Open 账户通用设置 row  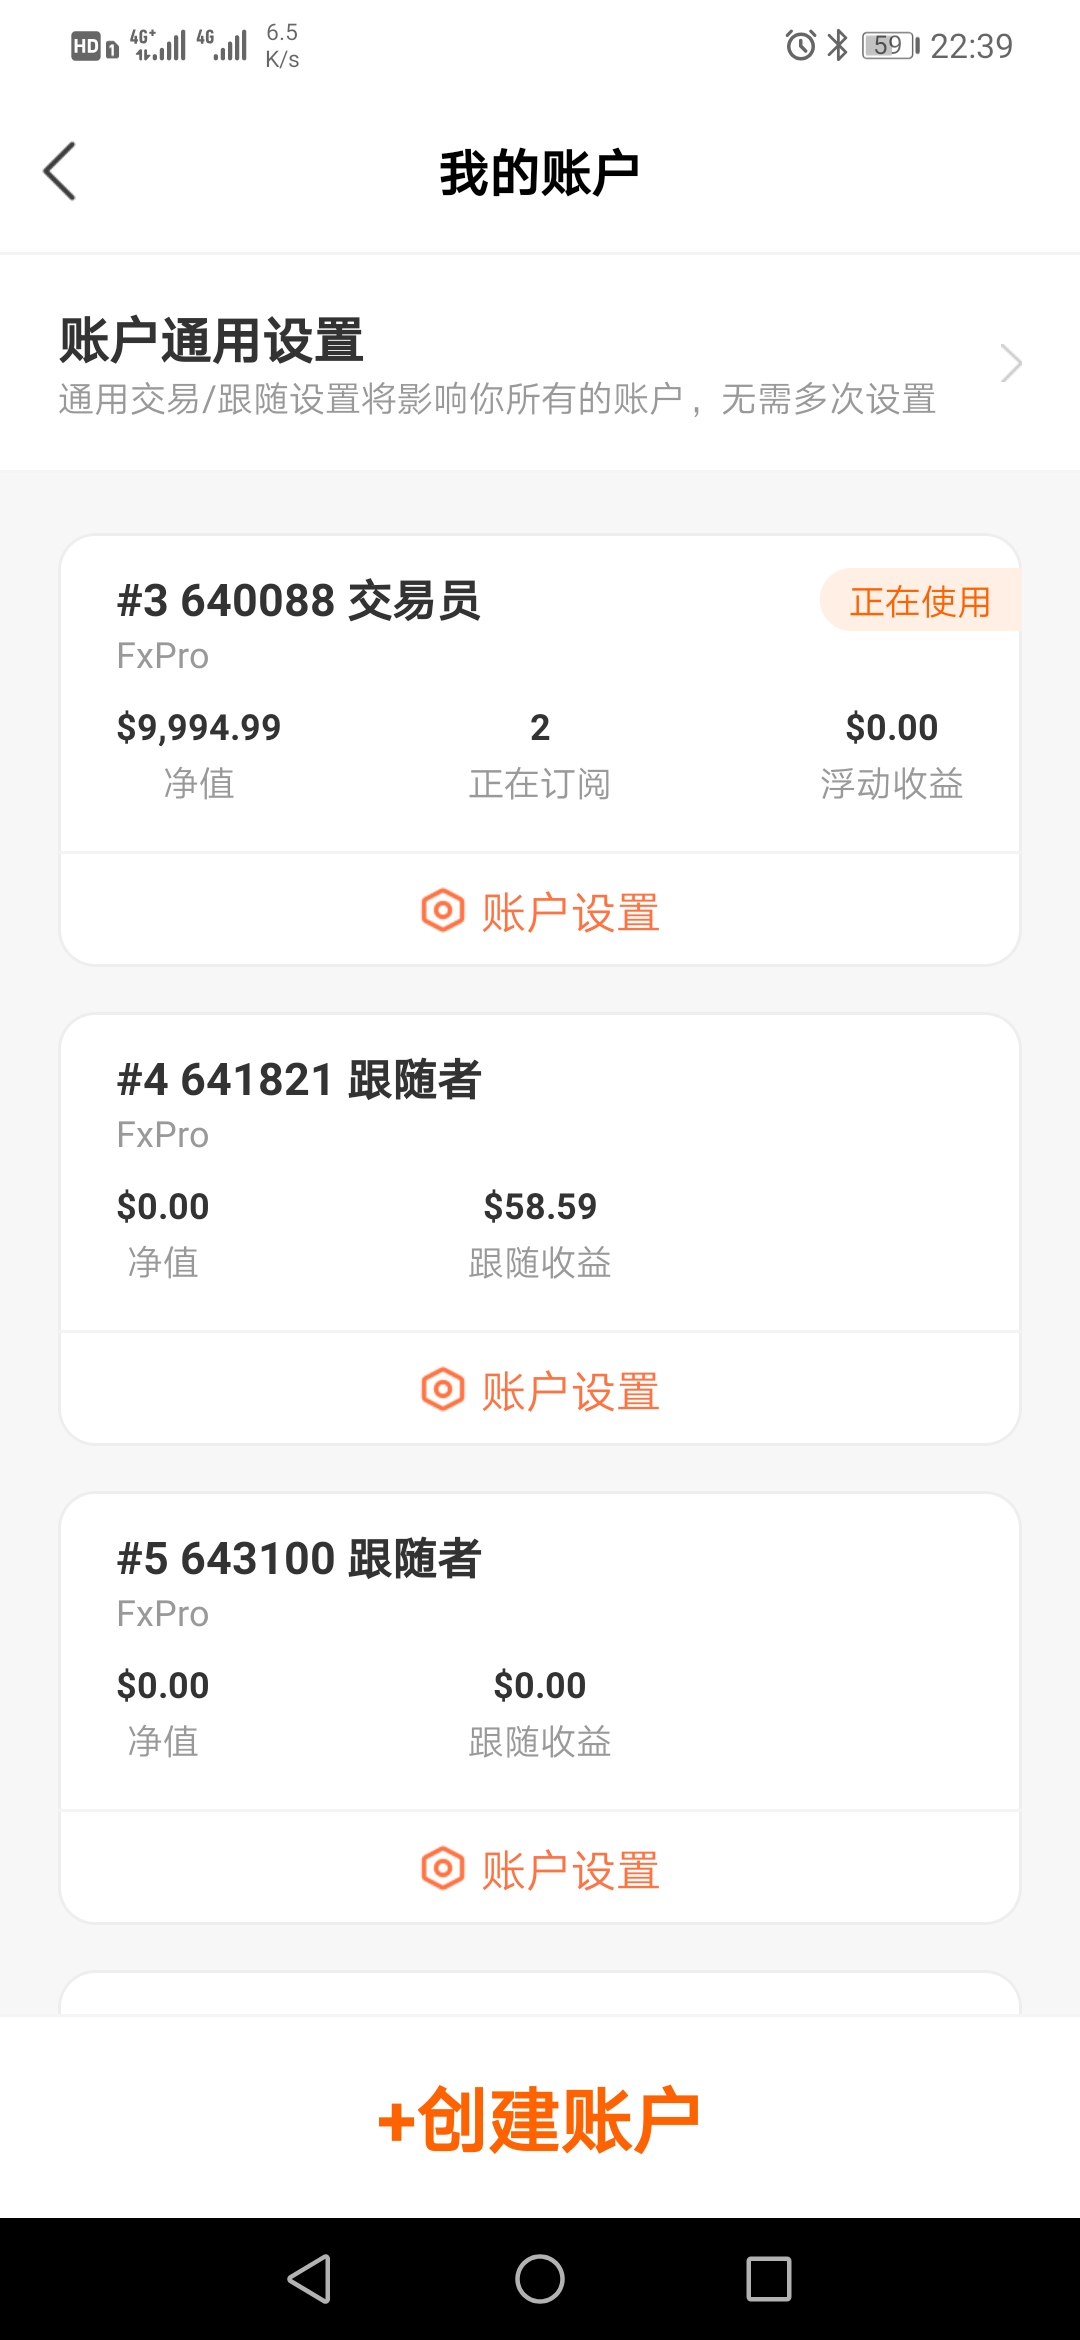(540, 363)
